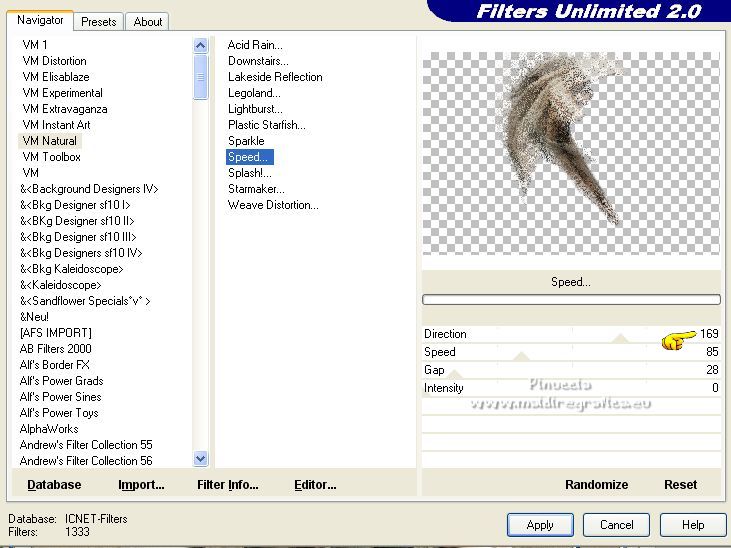Select VM Distortion category
Screen dimensions: 731x548
pyautogui.click(x=54, y=61)
